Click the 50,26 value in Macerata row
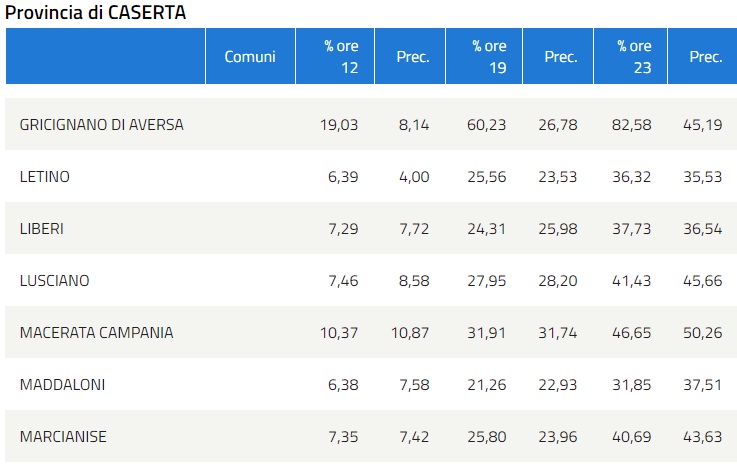The width and height of the screenshot is (737, 465). pyautogui.click(x=704, y=333)
